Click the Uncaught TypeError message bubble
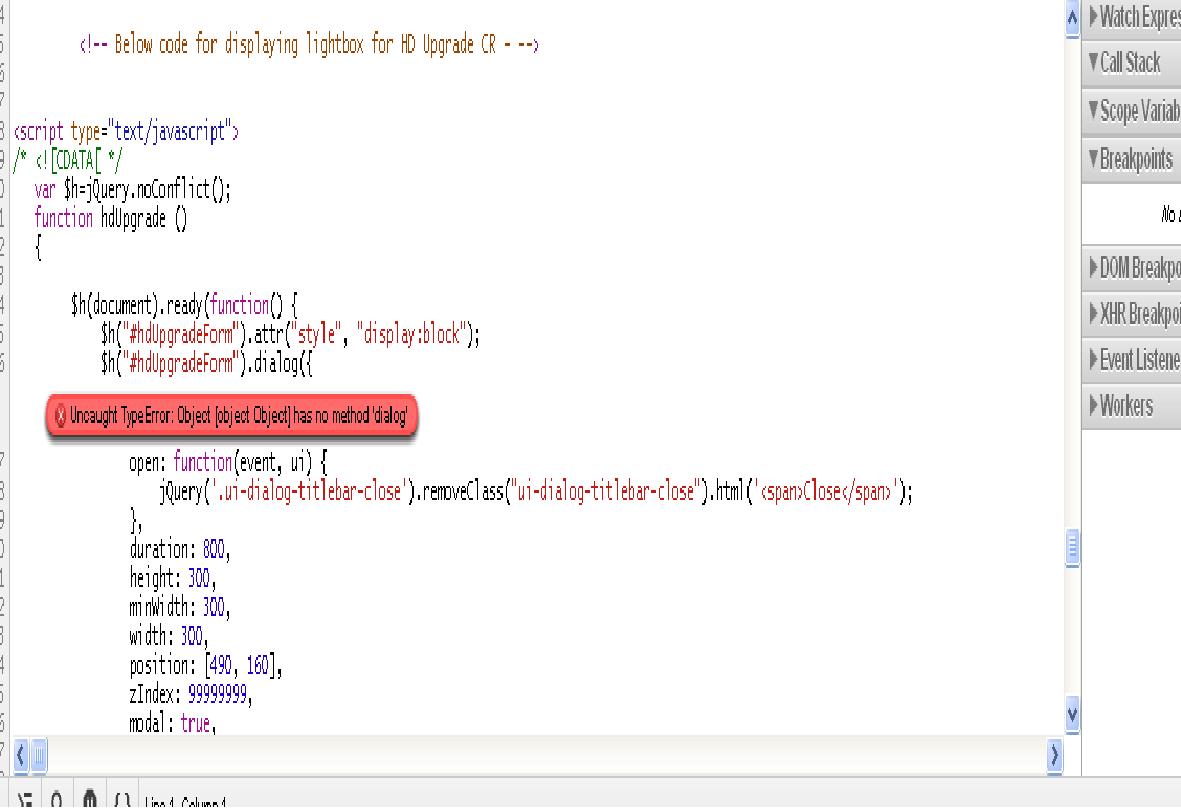This screenshot has width=1181, height=809. tap(231, 415)
